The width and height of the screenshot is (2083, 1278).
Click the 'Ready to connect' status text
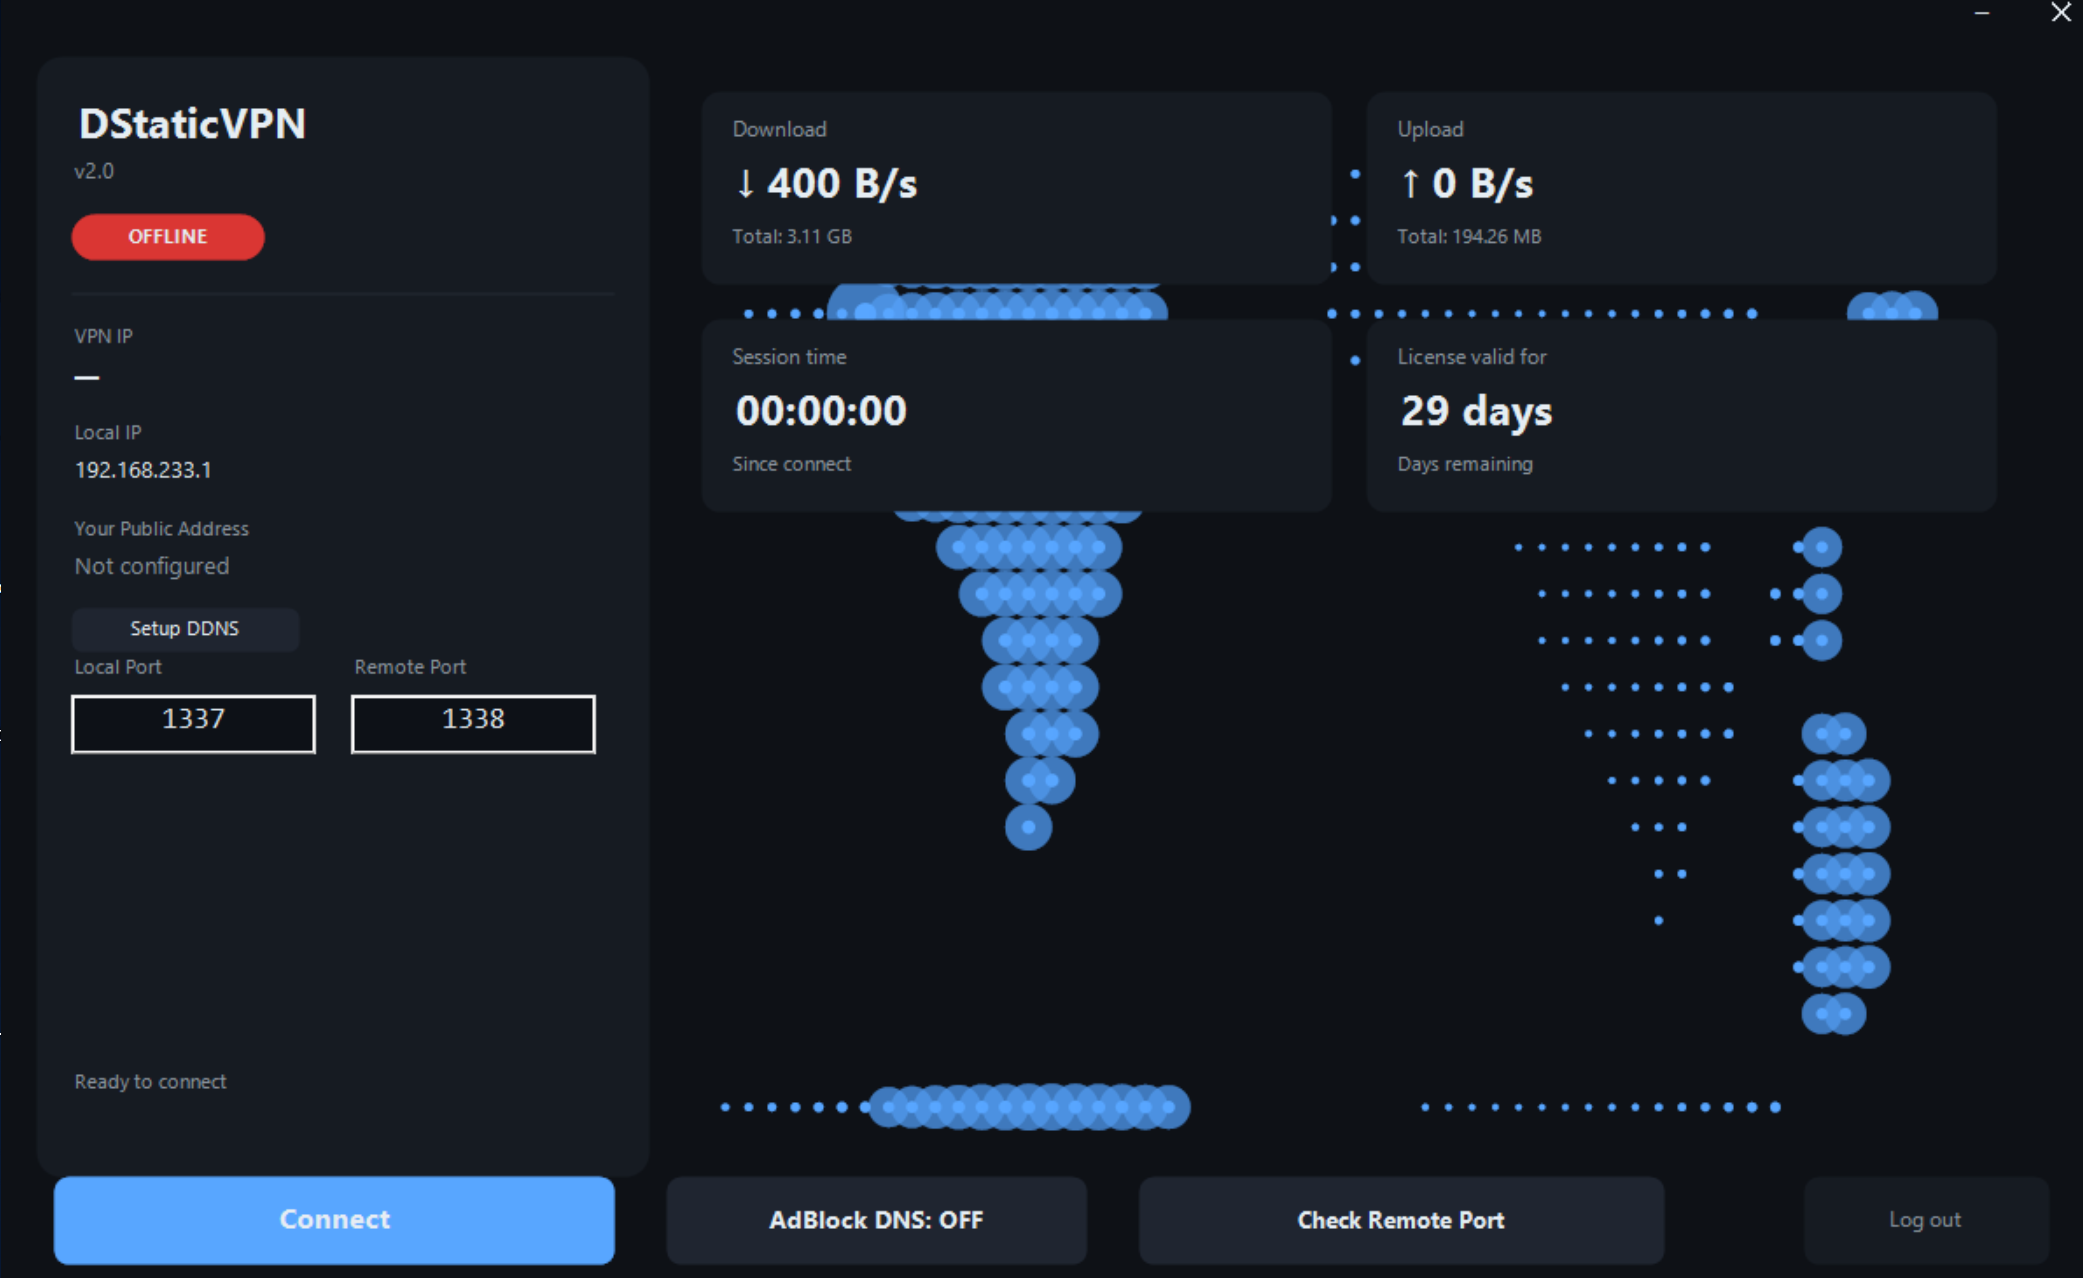[x=150, y=1082]
